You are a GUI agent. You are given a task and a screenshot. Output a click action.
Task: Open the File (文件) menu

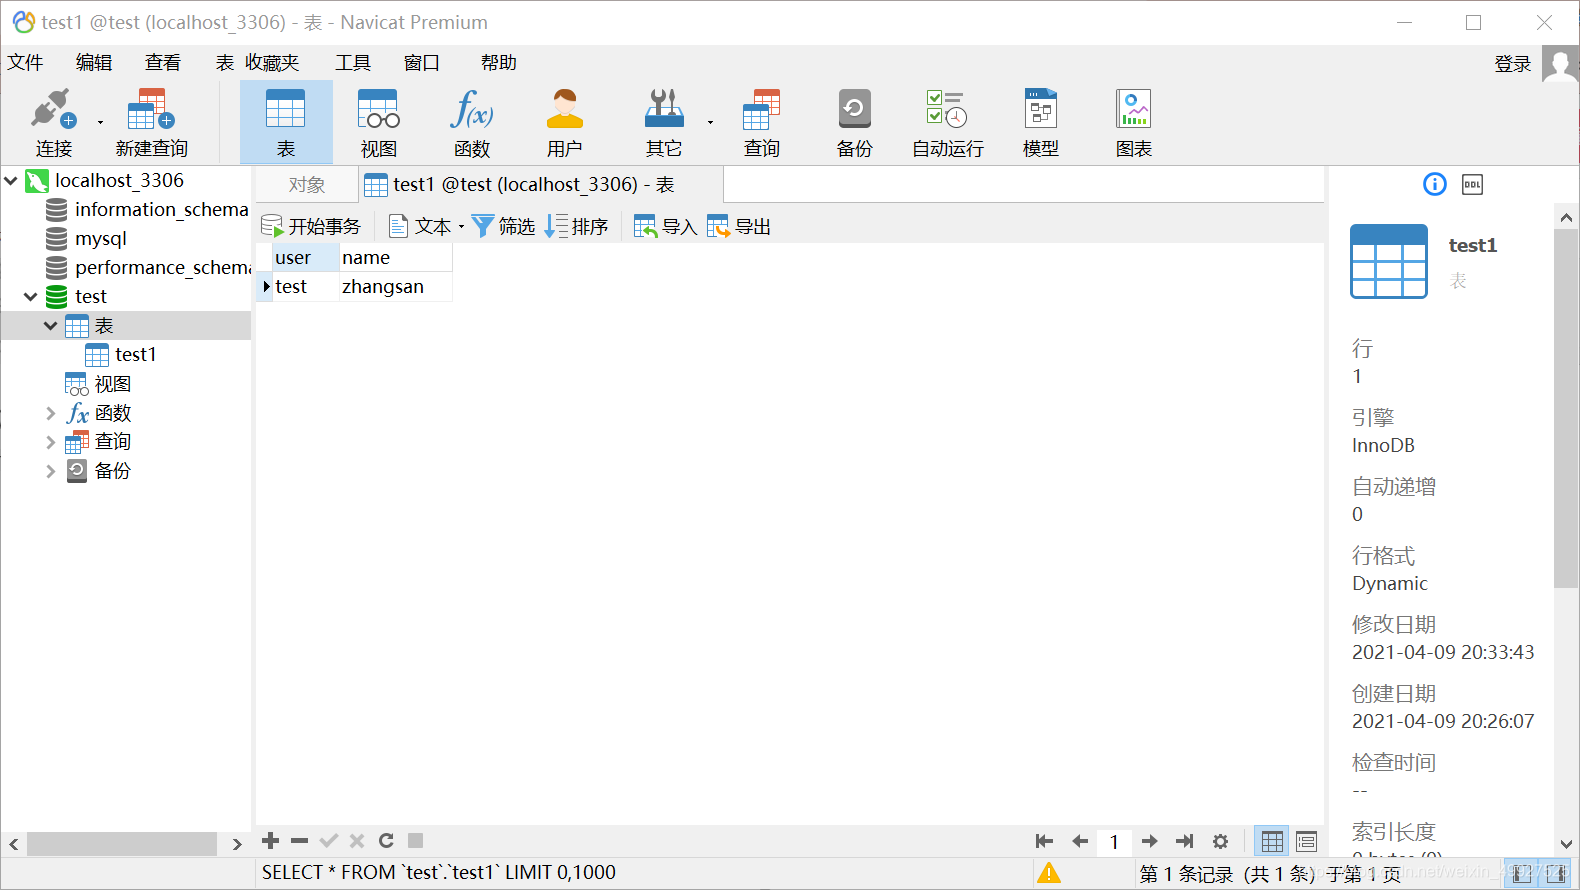point(26,63)
